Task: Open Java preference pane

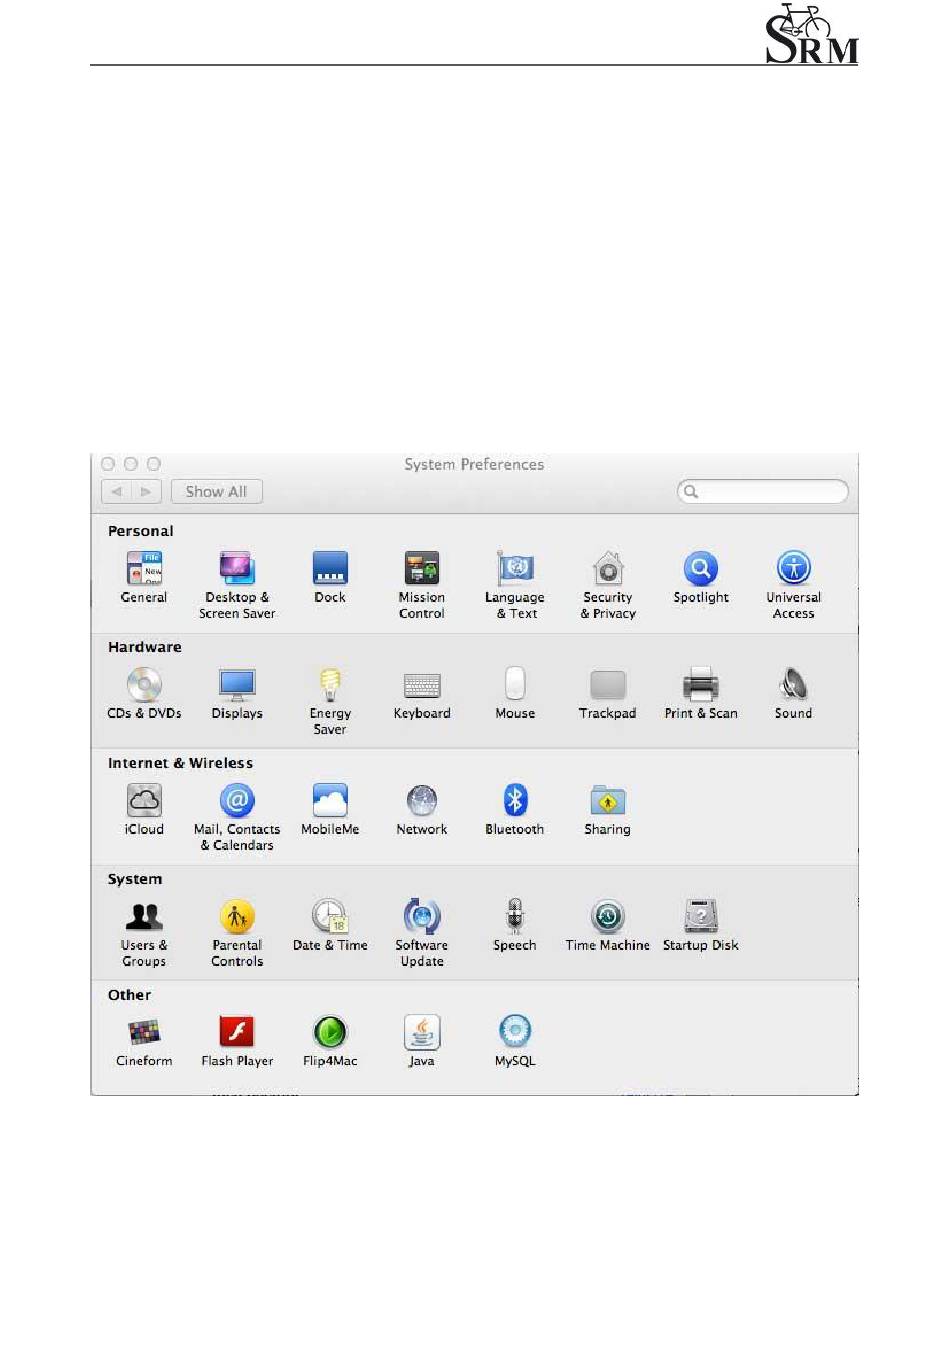Action: [x=422, y=1041]
